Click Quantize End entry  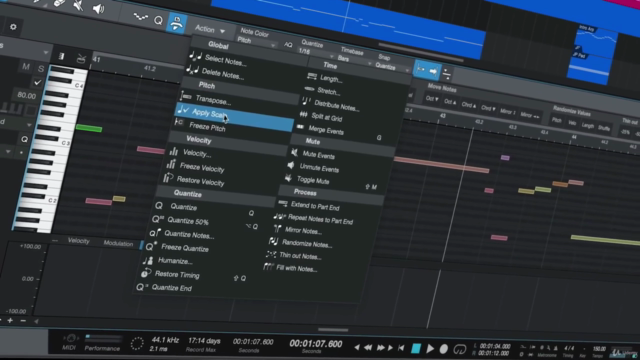tap(171, 288)
